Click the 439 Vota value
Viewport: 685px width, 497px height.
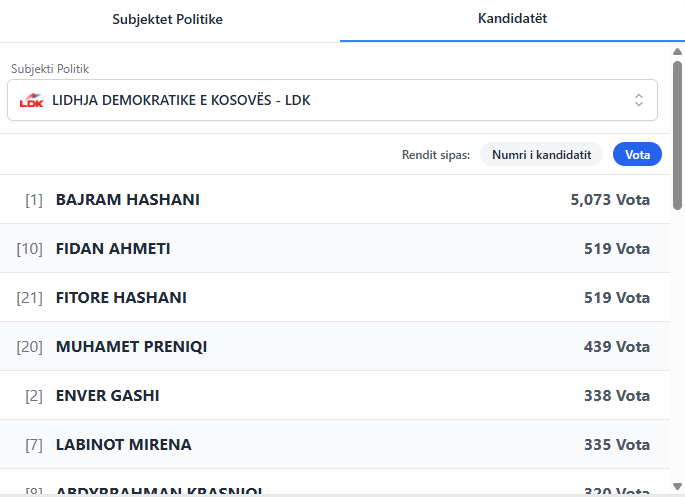[616, 346]
